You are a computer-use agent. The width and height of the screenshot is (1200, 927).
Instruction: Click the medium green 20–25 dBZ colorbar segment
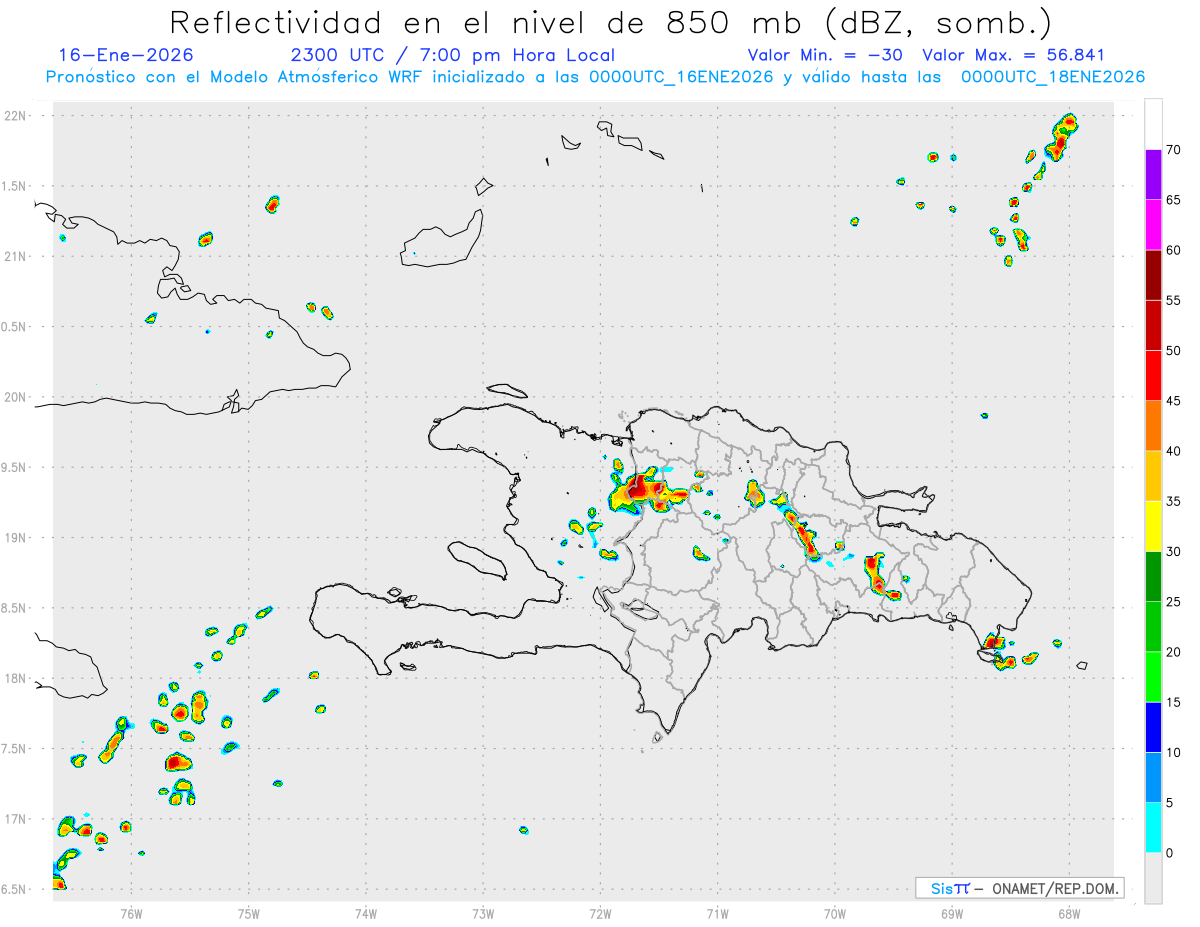tap(1153, 627)
